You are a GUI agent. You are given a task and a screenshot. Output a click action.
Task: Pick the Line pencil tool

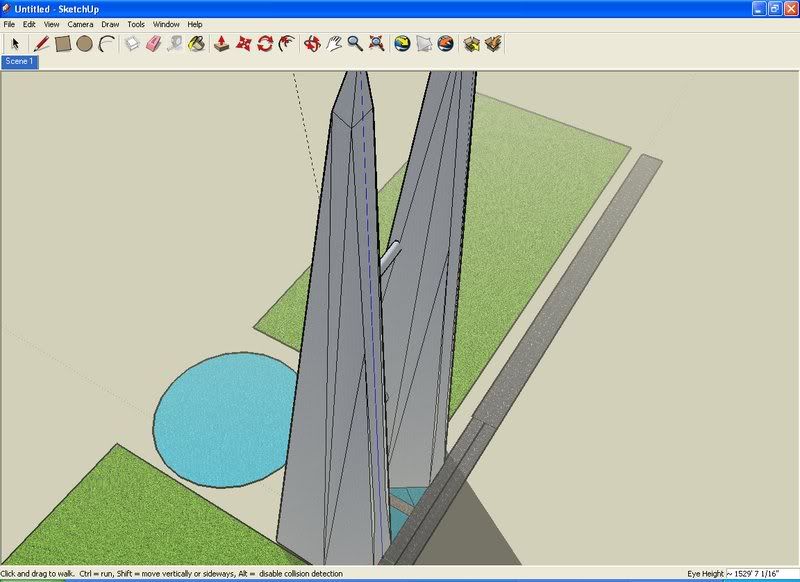[41, 43]
